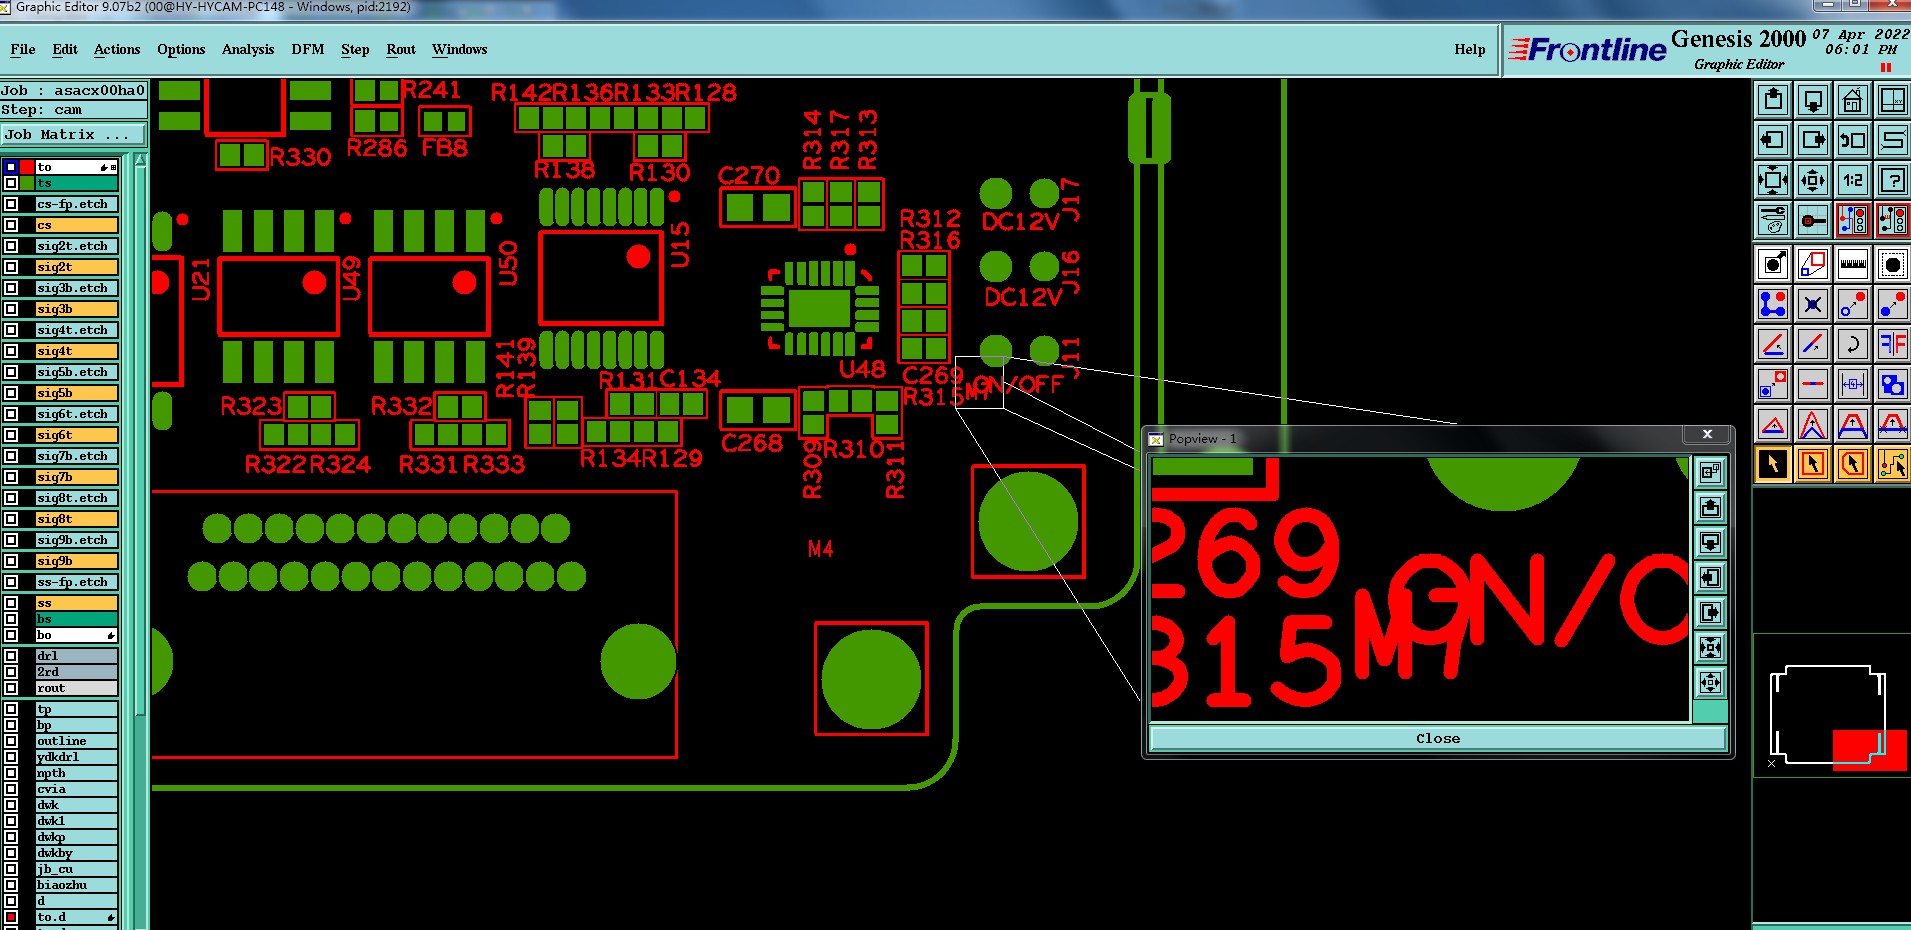Screen dimensions: 1911x930
Task: Click the Help menu link
Action: pos(1469,49)
